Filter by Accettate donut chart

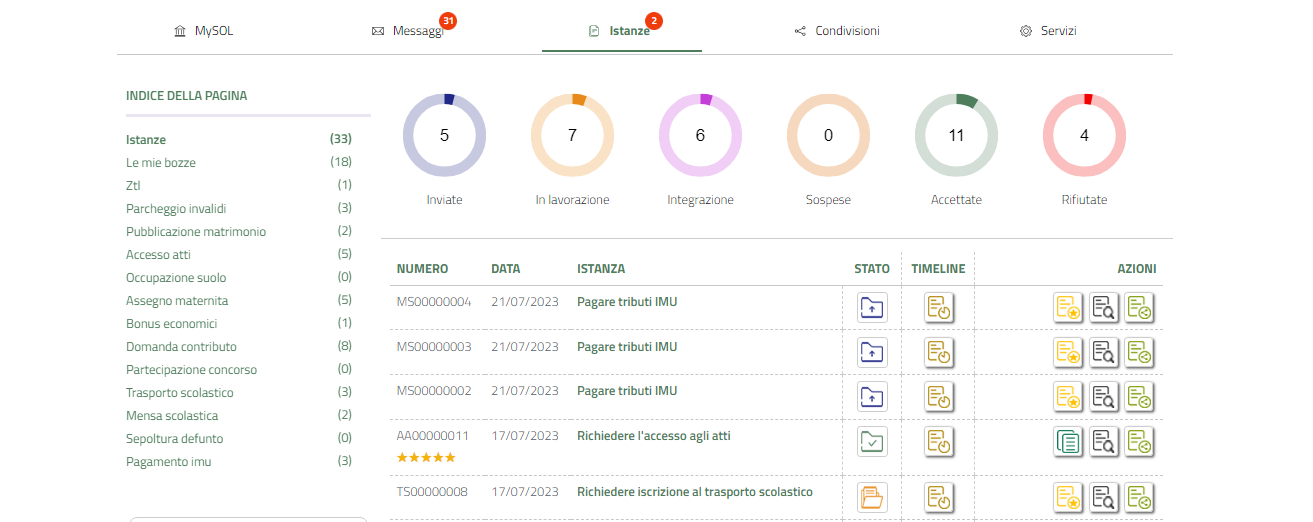(956, 136)
